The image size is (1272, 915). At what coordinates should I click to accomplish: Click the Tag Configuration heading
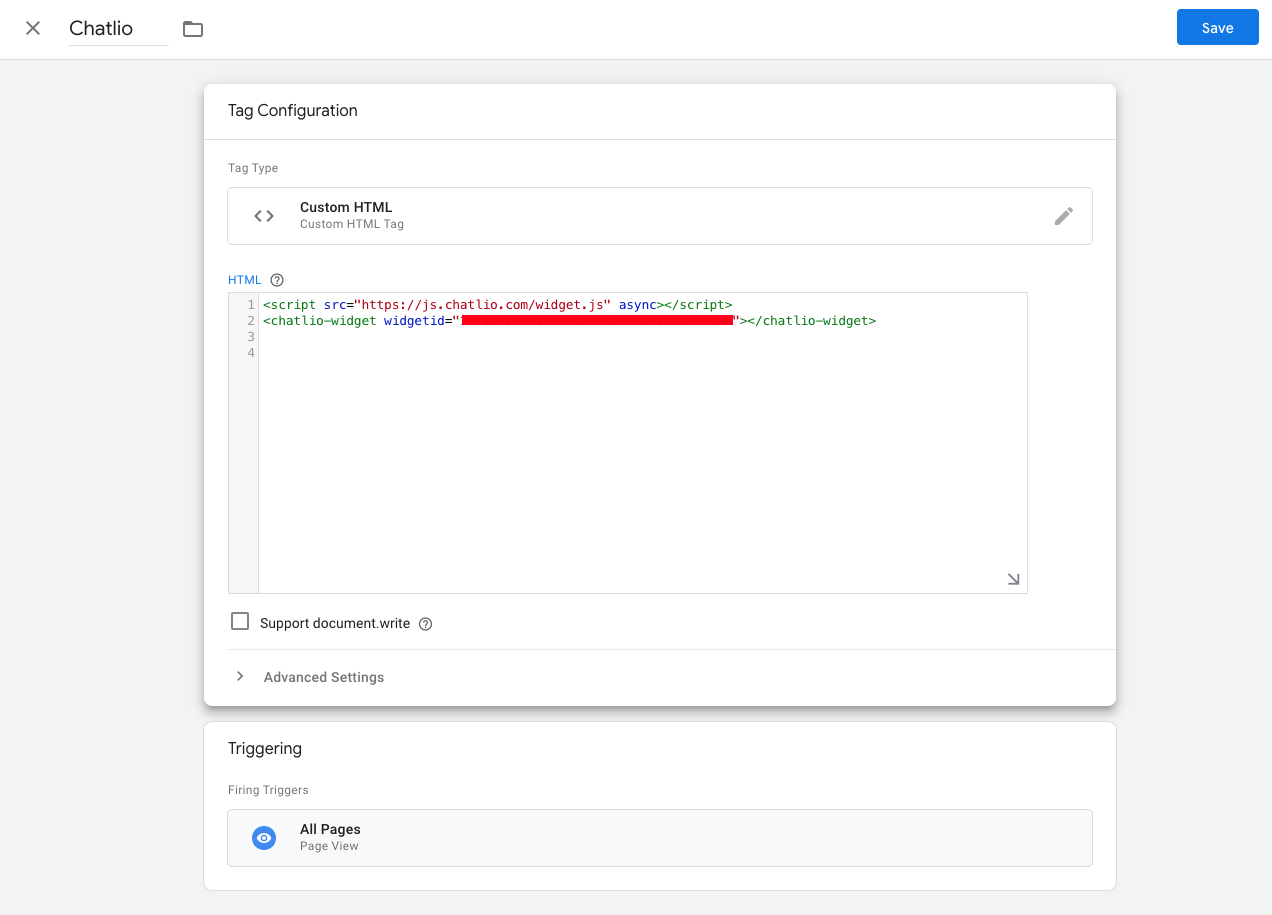click(293, 111)
